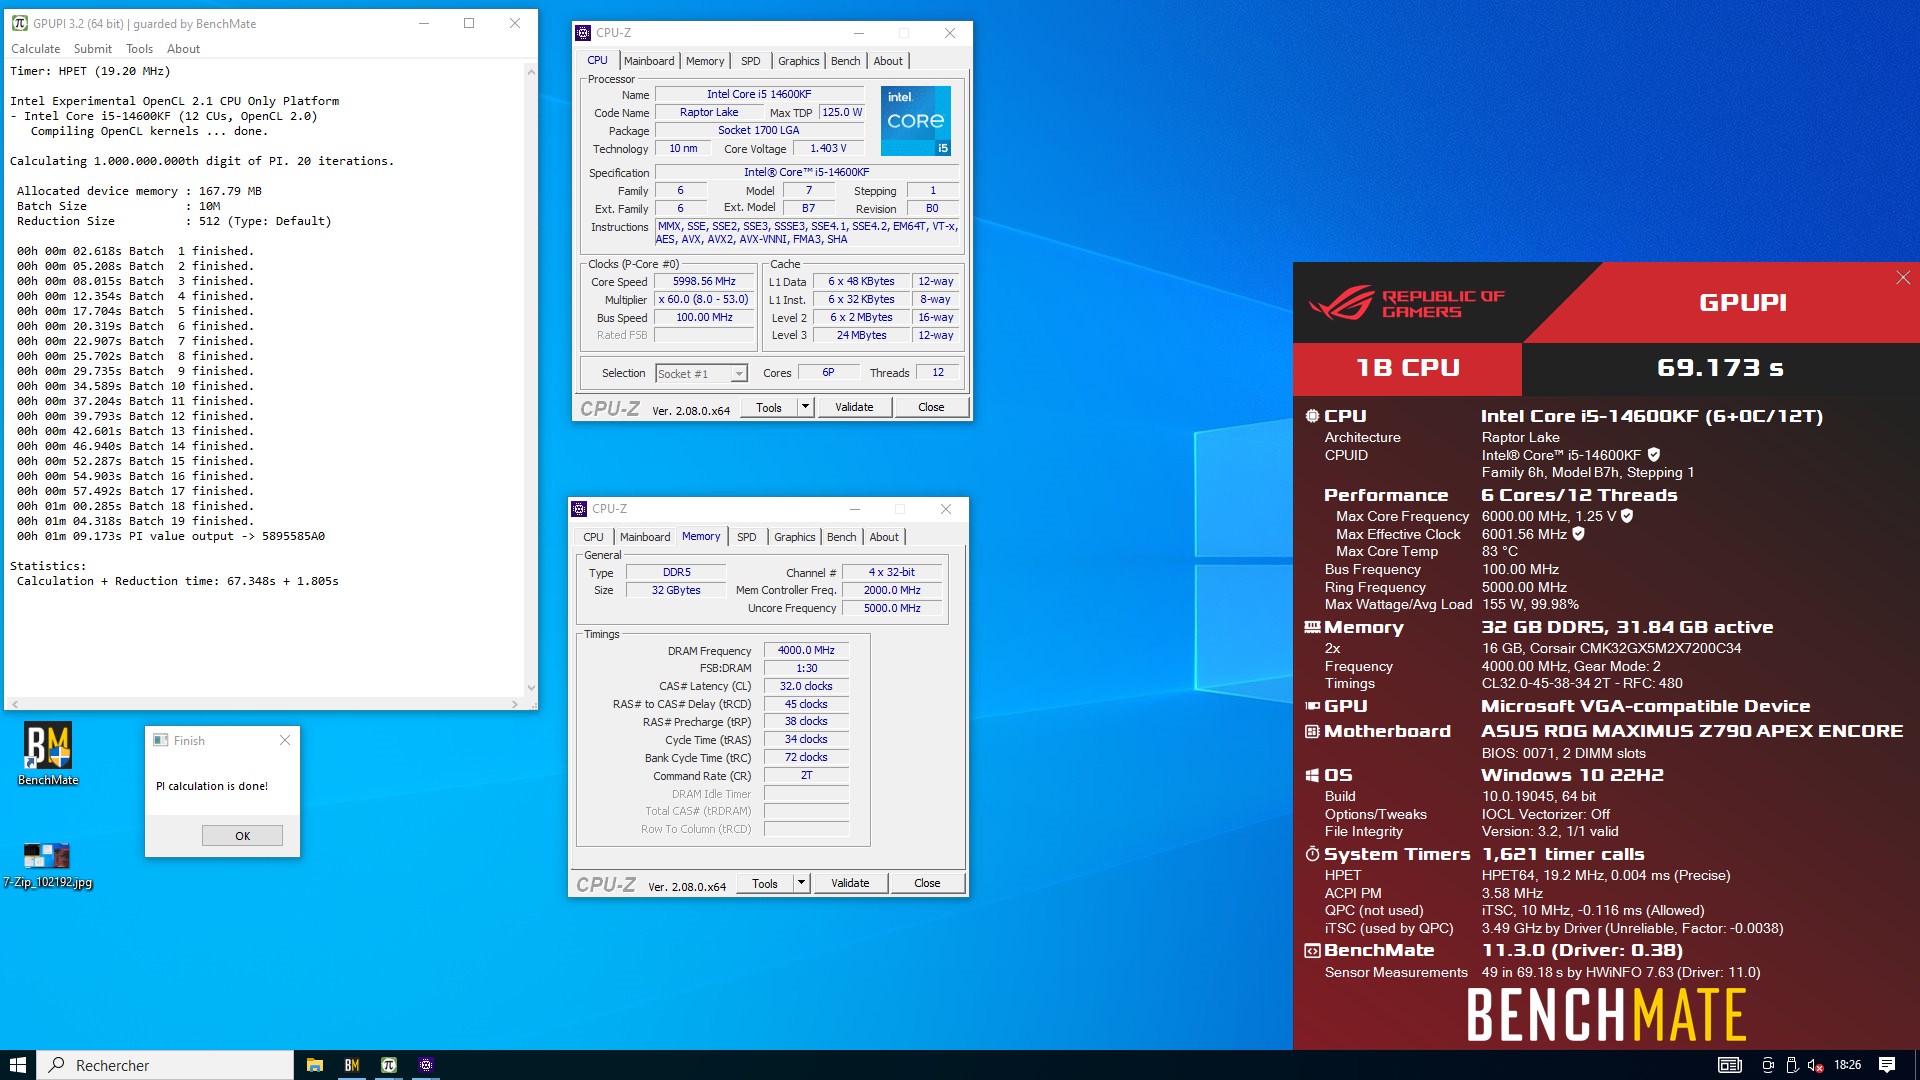The image size is (1920, 1080).
Task: Switch to Graphics tab in upper CPU-Z
Action: (x=798, y=61)
